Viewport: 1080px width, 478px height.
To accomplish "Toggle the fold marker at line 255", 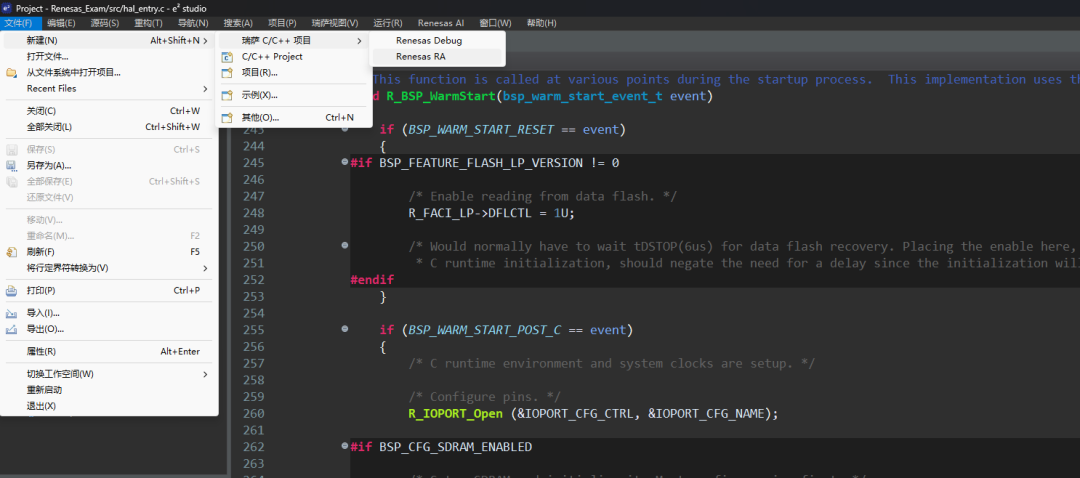I will point(345,329).
